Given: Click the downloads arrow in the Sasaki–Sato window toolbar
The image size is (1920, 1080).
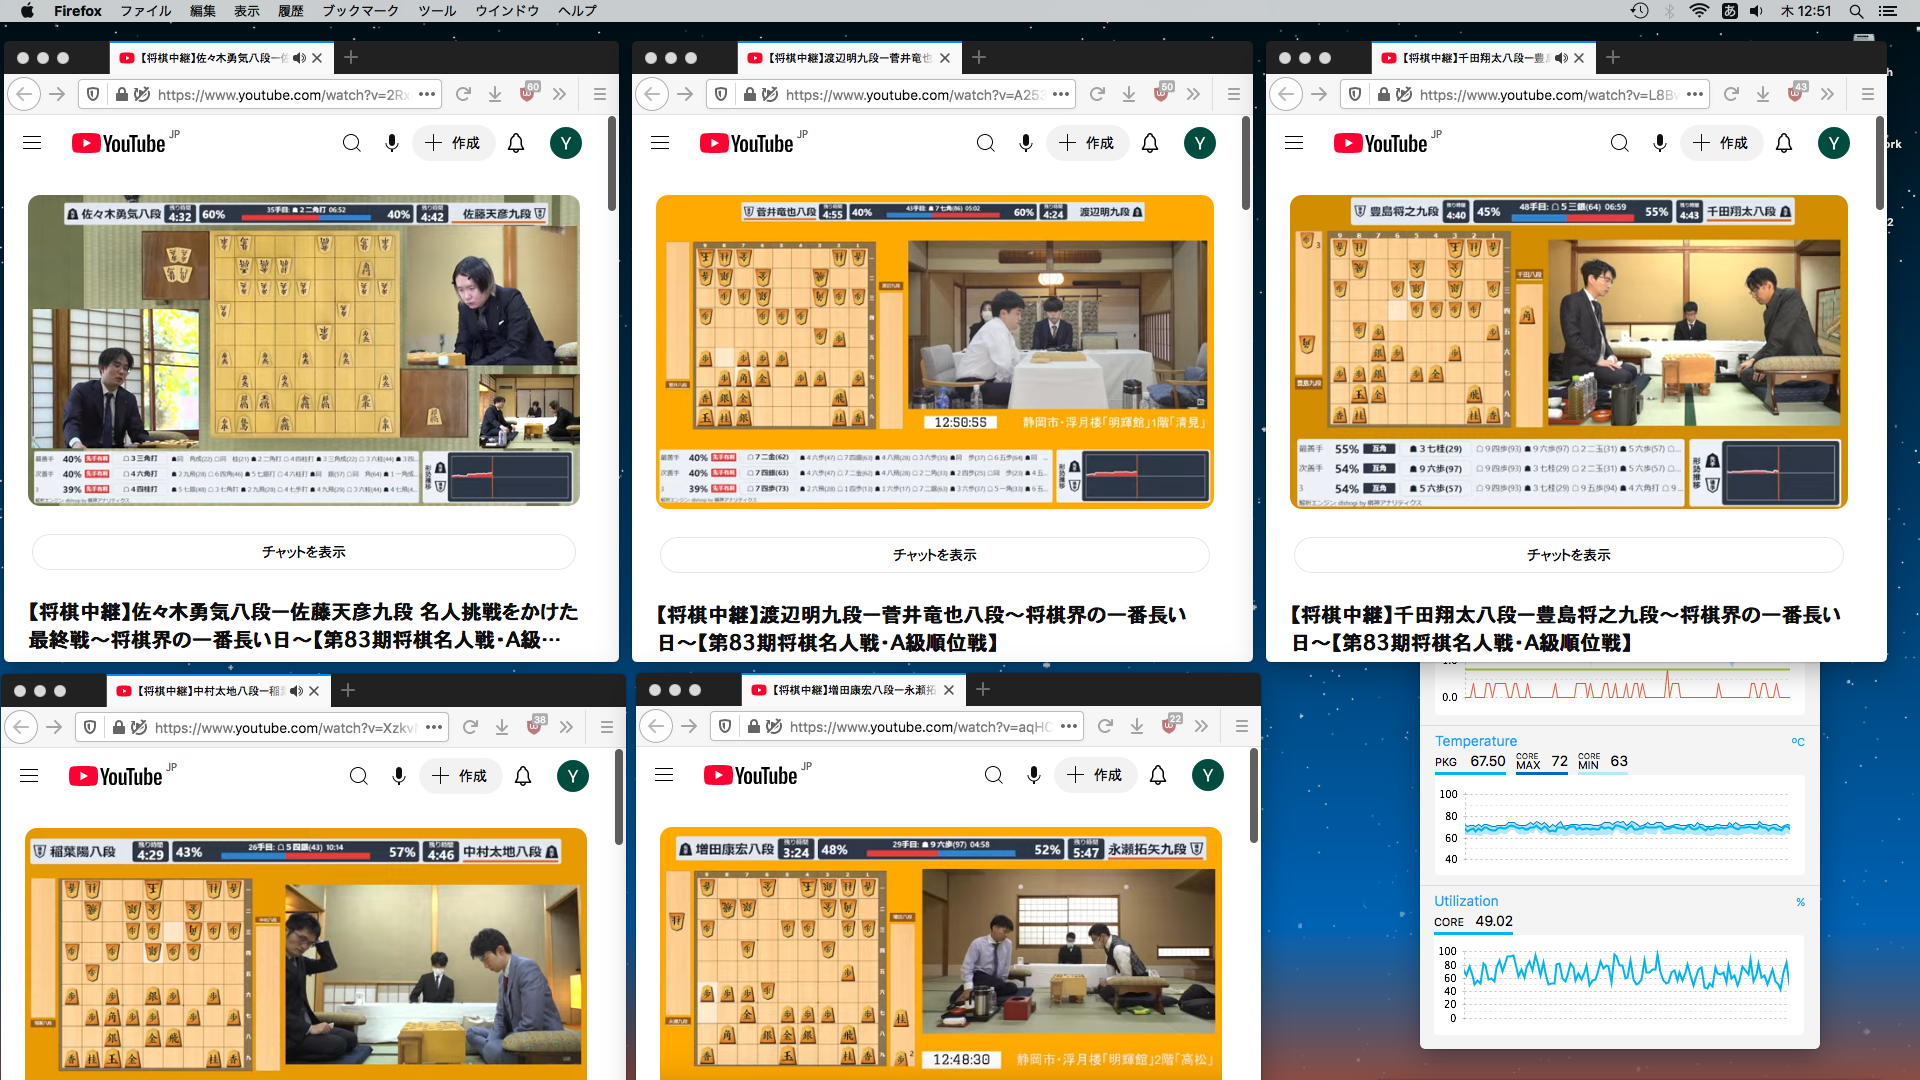Looking at the screenshot, I should (x=495, y=94).
